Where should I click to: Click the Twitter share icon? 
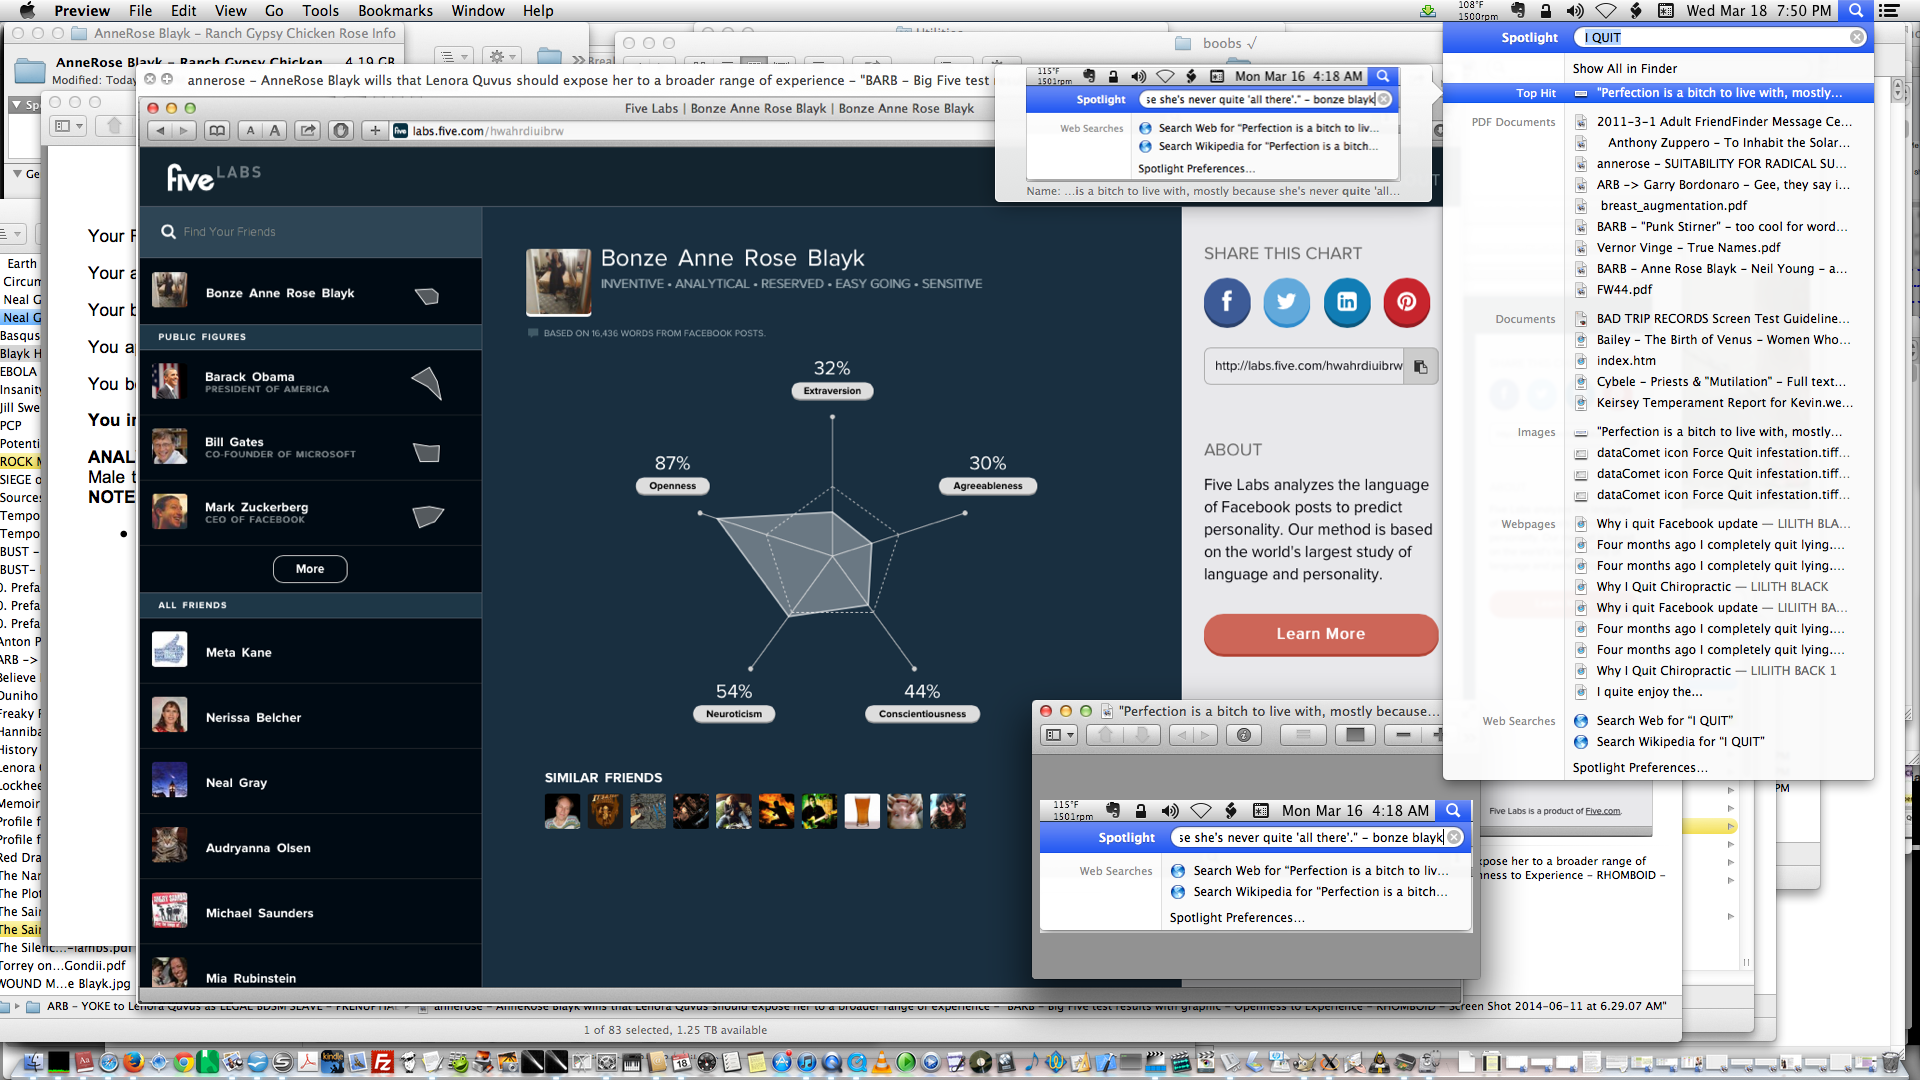(x=1286, y=302)
